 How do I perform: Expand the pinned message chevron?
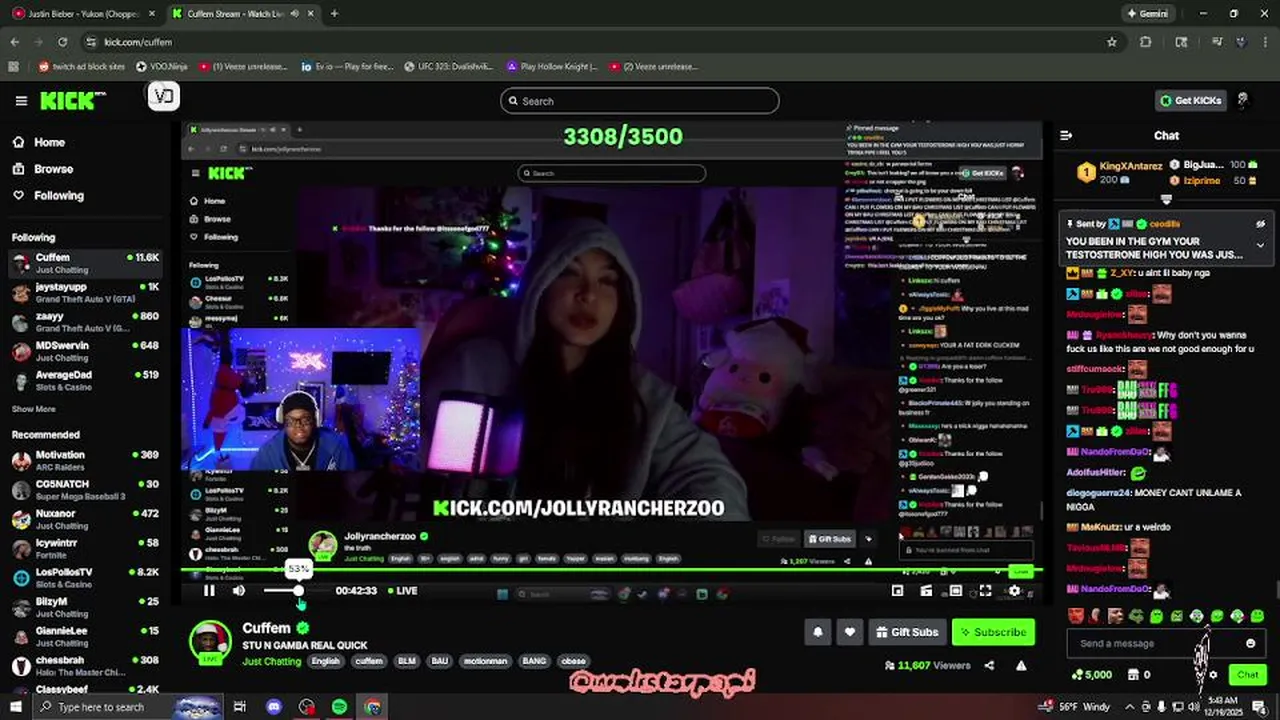(1260, 245)
